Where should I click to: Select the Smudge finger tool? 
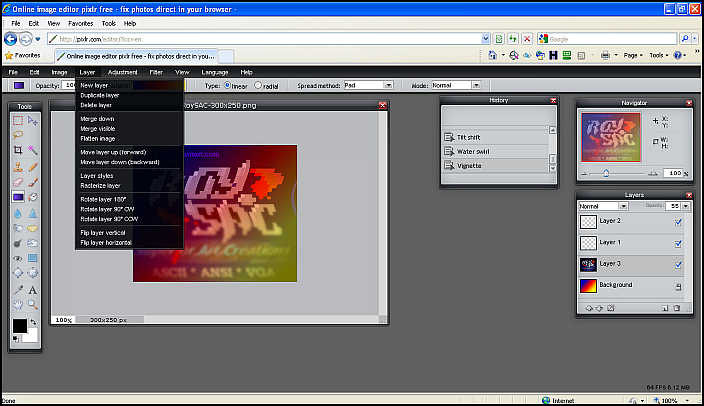[x=18, y=228]
